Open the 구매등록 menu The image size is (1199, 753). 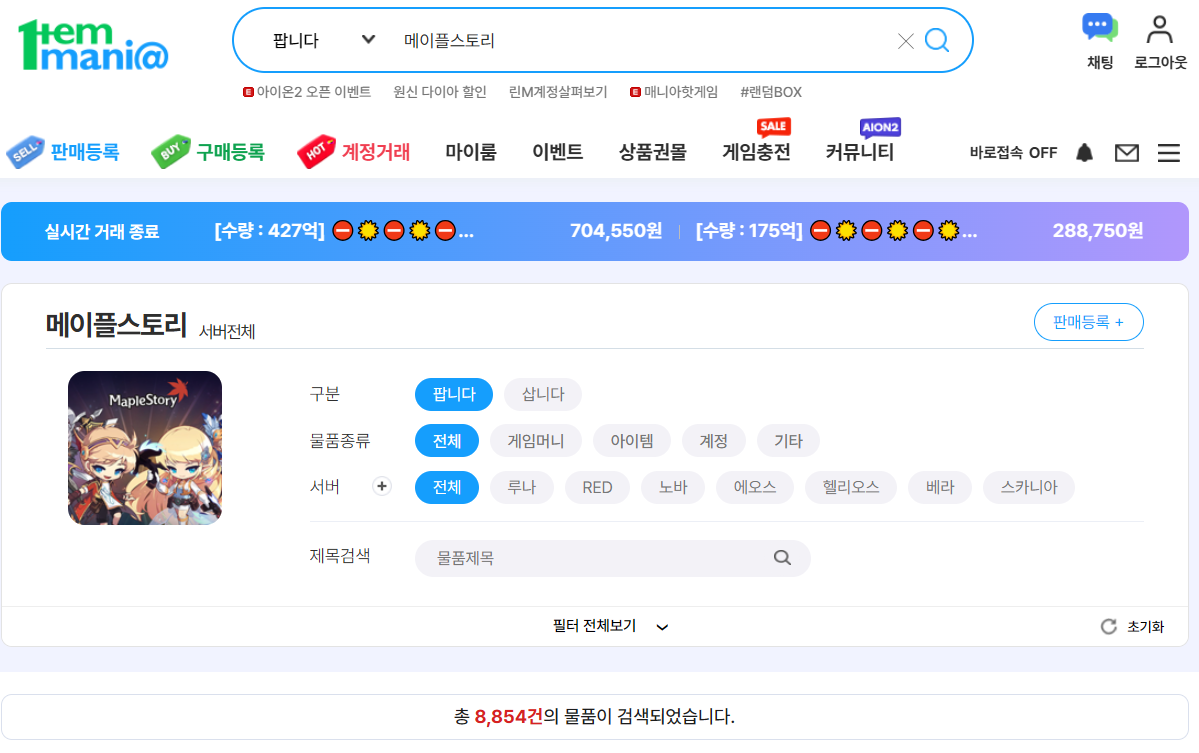[230, 152]
